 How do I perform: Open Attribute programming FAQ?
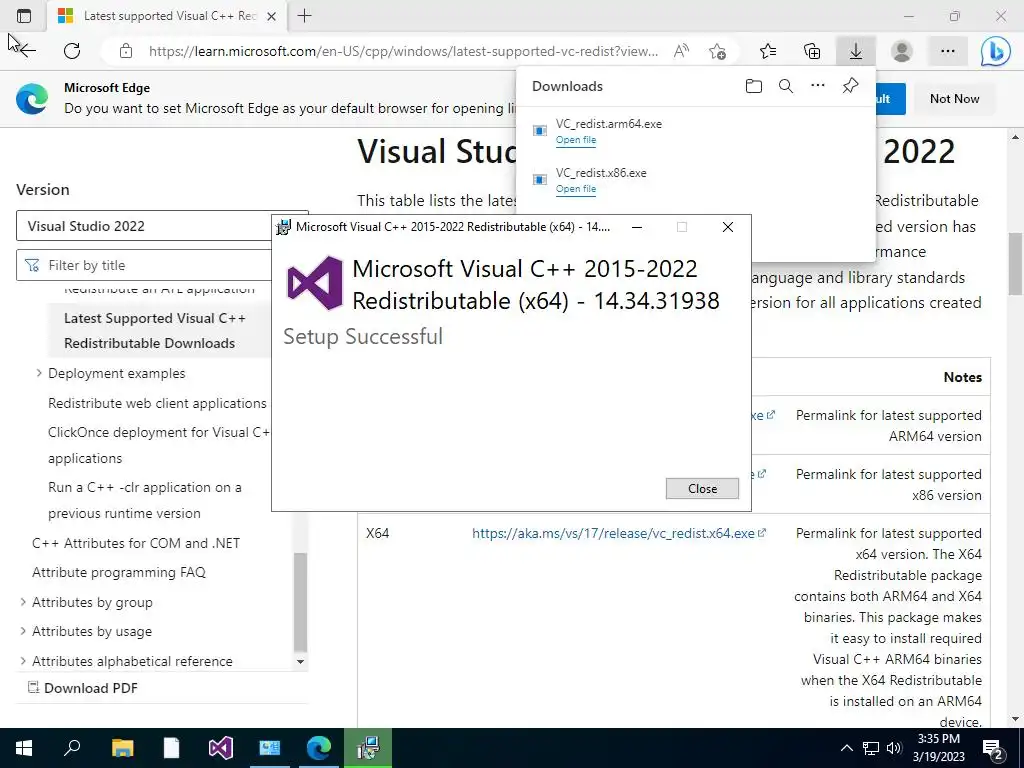[119, 572]
